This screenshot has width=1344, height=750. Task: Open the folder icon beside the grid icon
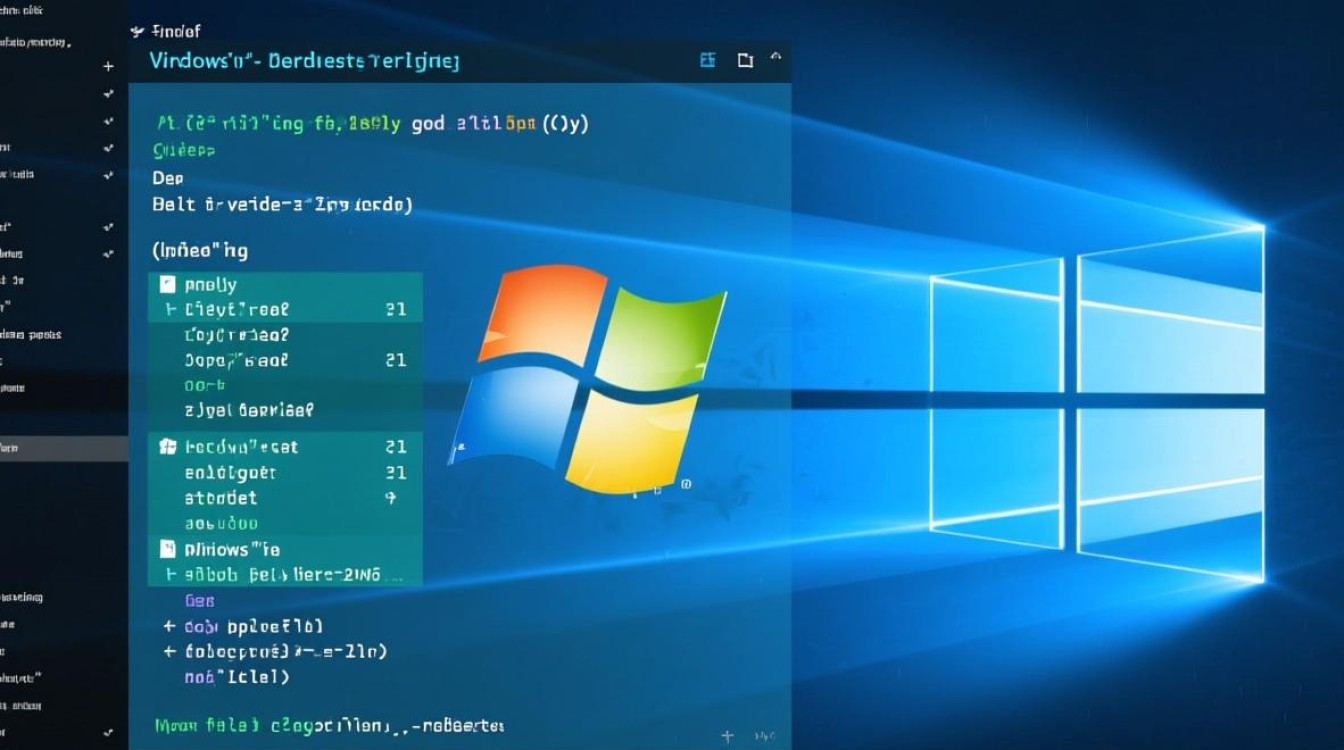pyautogui.click(x=745, y=60)
